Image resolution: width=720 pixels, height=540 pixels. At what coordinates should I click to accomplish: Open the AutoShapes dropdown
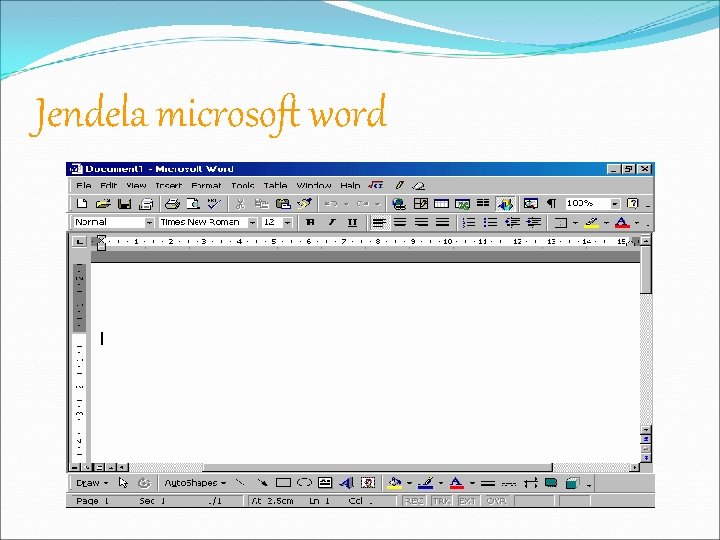pyautogui.click(x=195, y=483)
